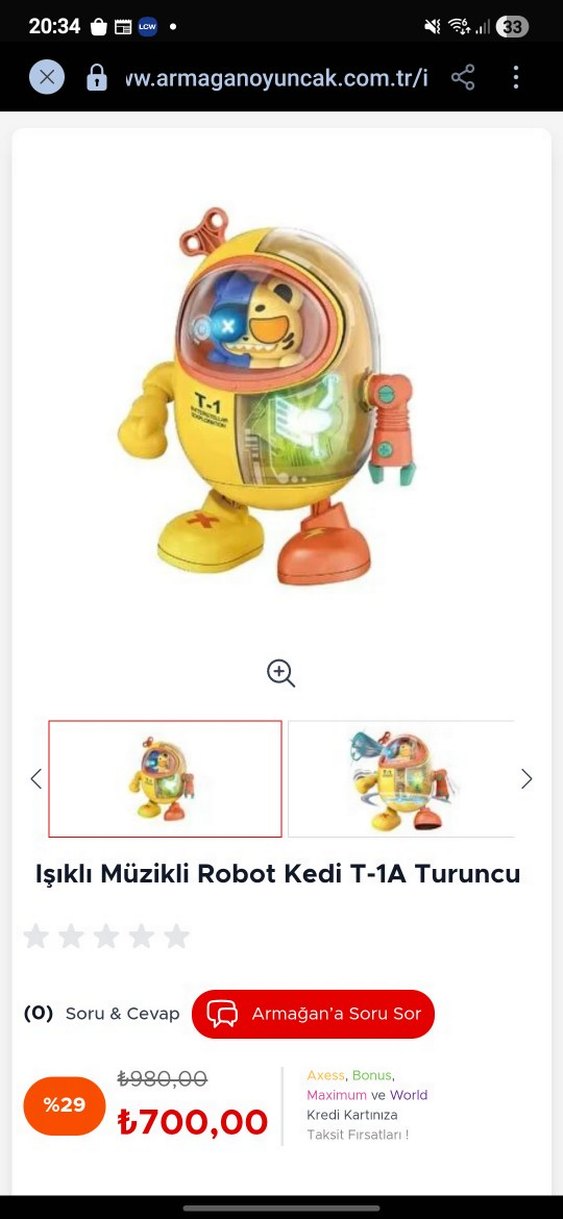Tap the Taksit Fırsatları text
Viewport: 563px width, 1219px height.
point(357,1134)
